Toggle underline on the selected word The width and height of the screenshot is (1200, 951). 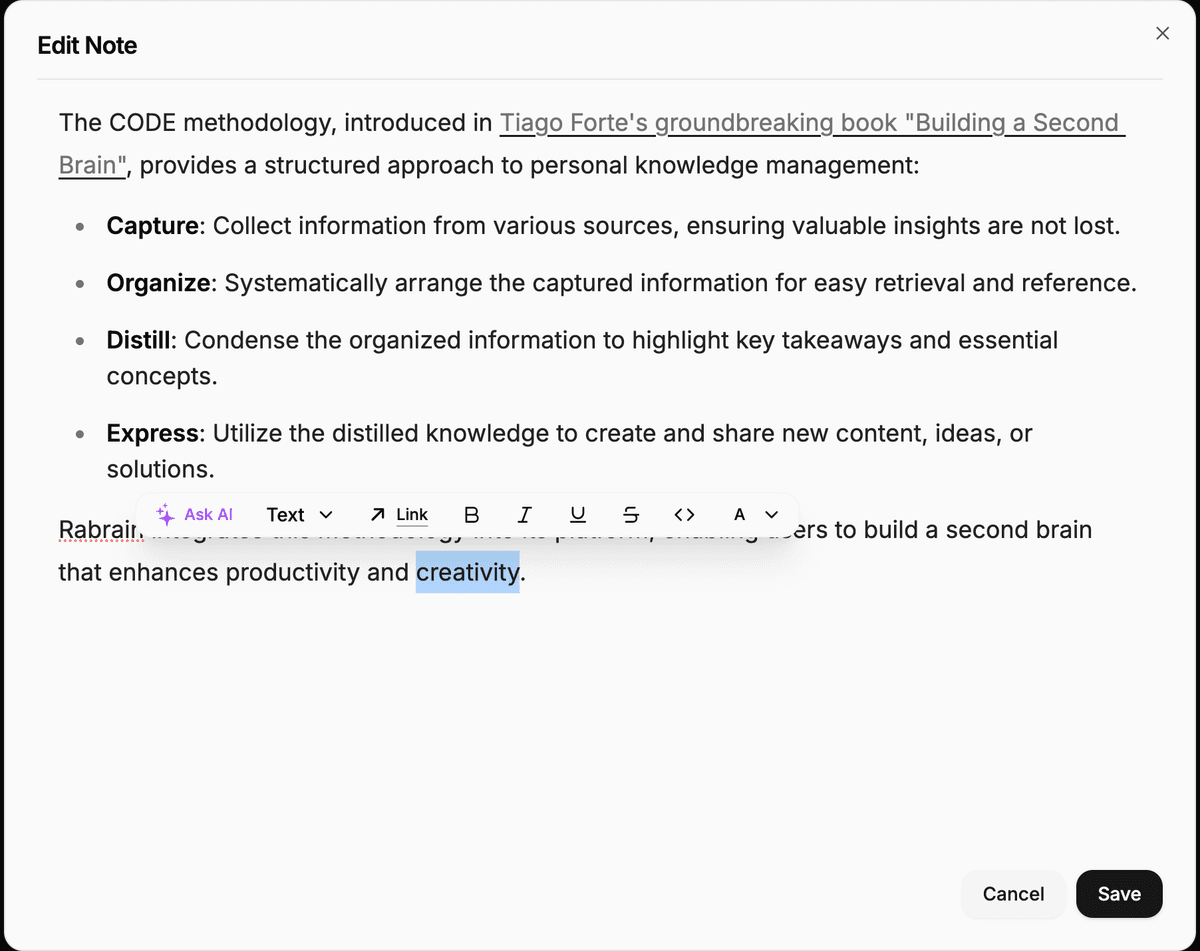coord(577,514)
